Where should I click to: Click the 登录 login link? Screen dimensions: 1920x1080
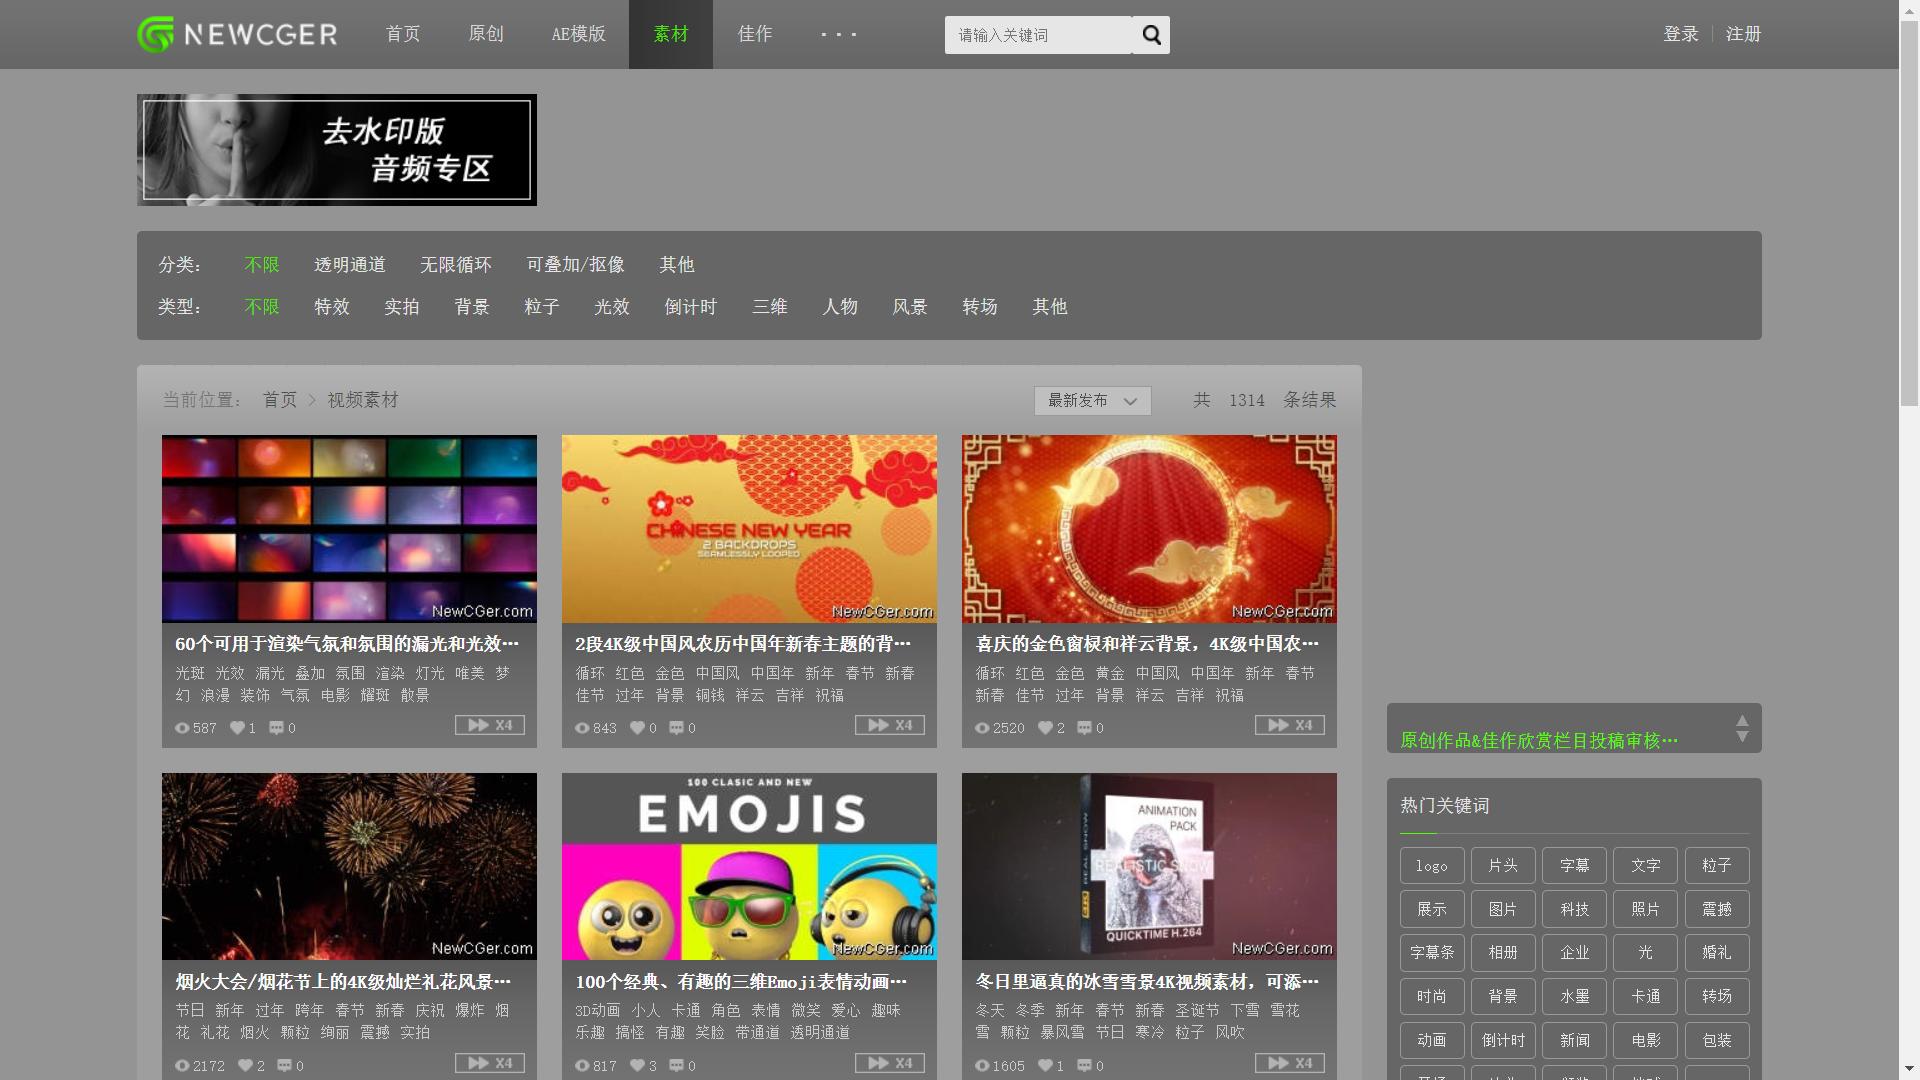tap(1680, 35)
